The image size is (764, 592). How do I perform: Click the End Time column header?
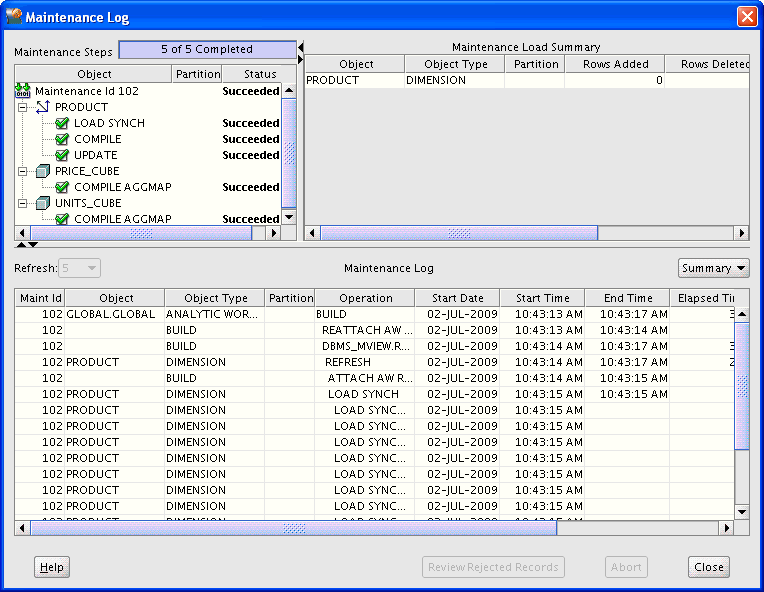click(x=628, y=298)
